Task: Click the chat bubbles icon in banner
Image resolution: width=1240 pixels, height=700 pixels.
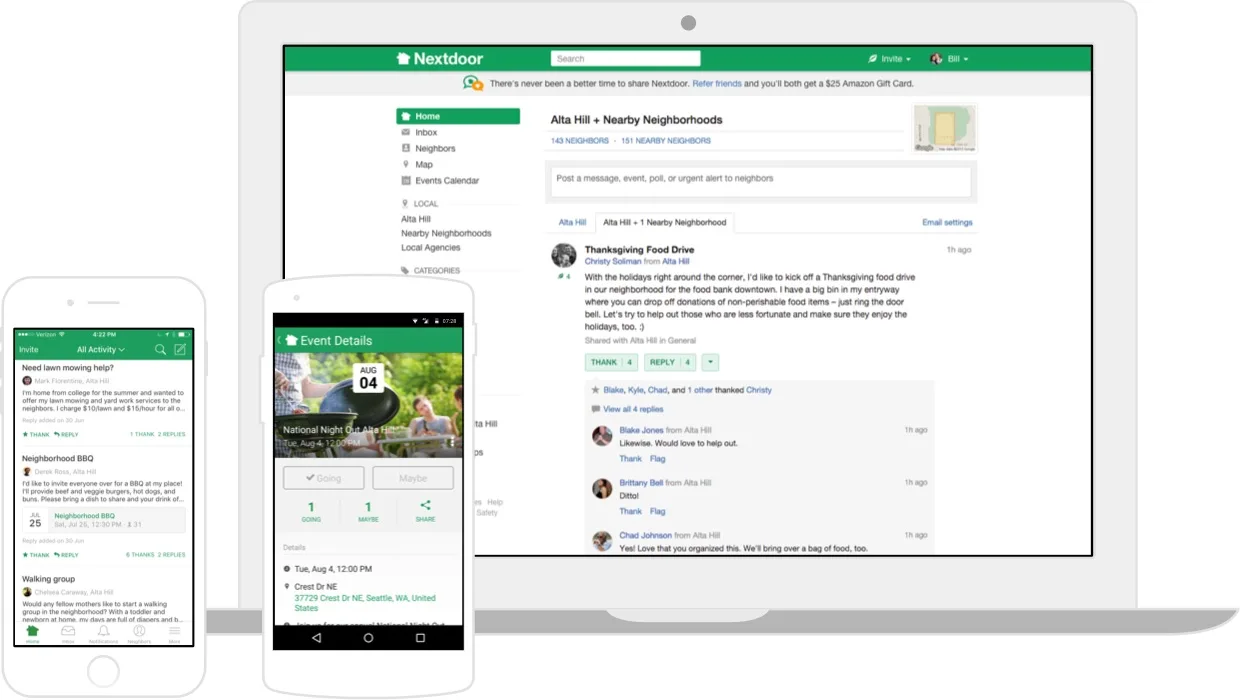Action: 472,84
